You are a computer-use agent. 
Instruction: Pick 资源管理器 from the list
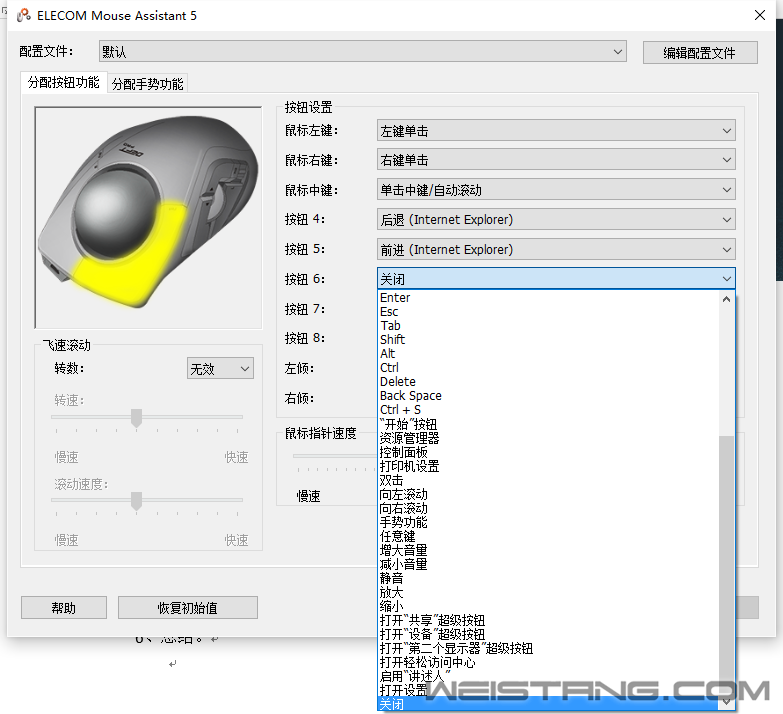click(548, 438)
